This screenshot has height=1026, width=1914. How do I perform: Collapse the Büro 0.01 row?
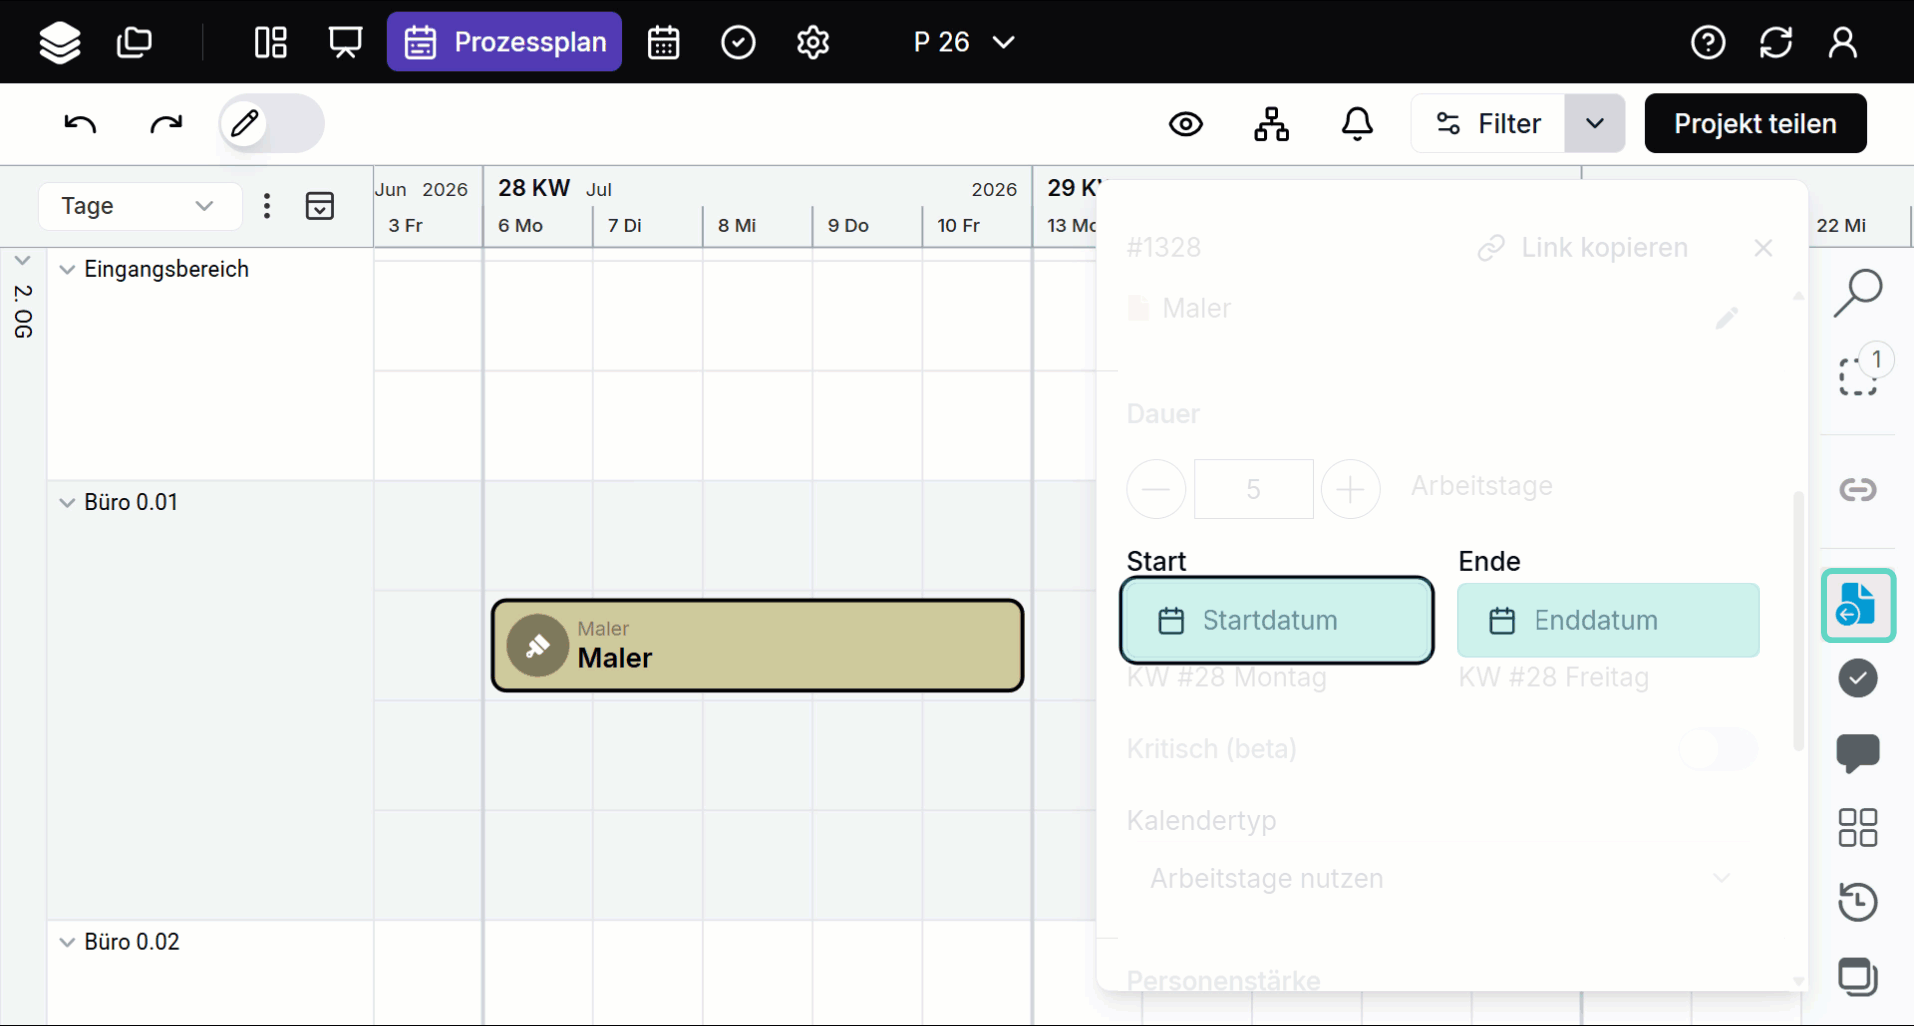(67, 502)
